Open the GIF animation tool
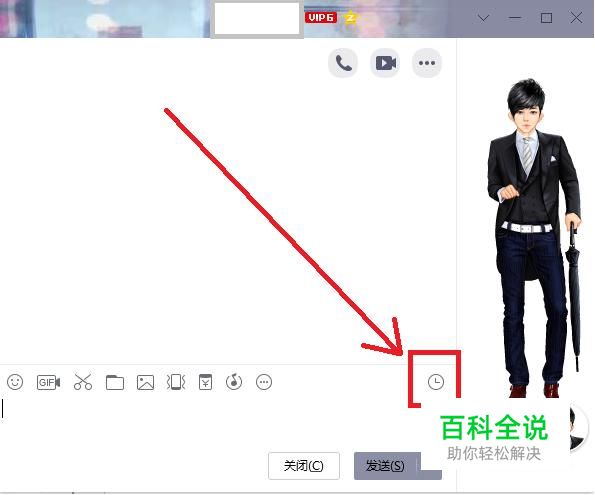Image resolution: width=595 pixels, height=495 pixels. 48,382
